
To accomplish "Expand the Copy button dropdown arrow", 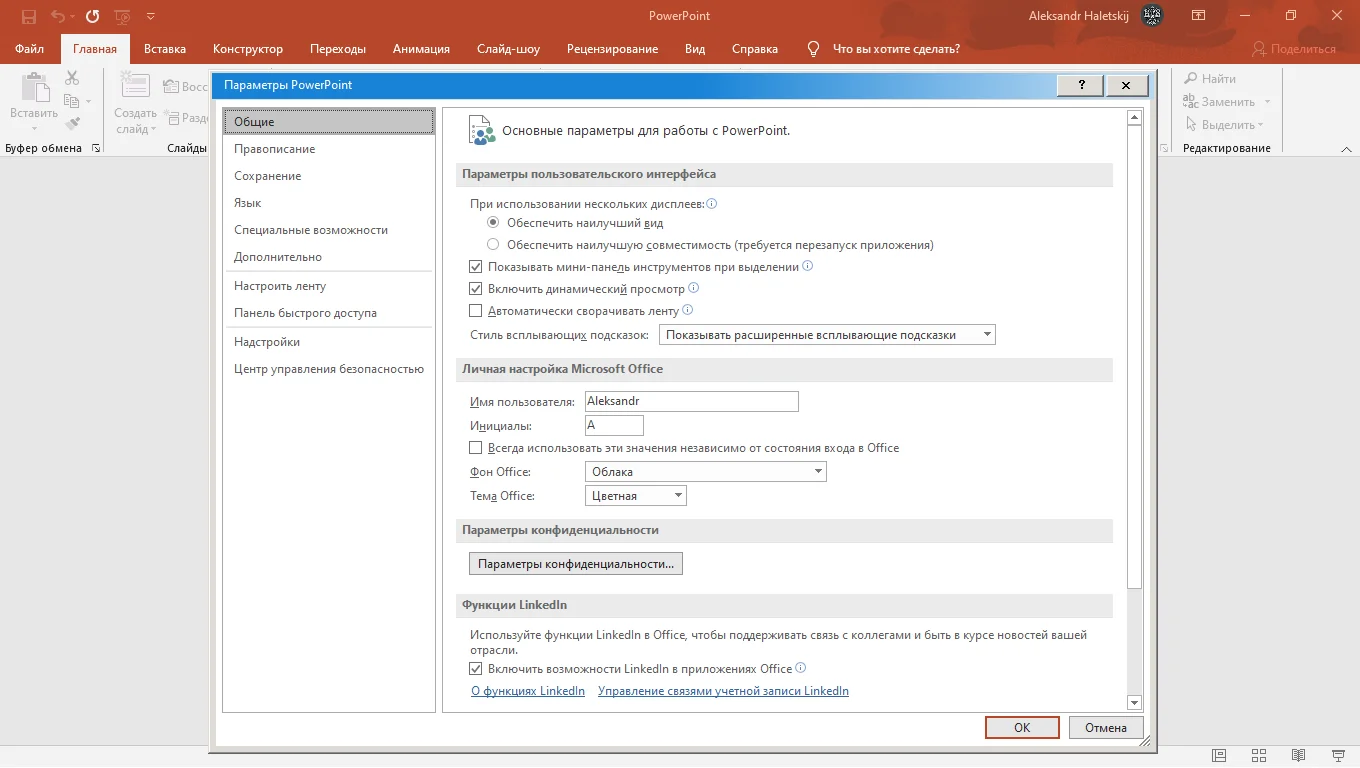I will click(x=88, y=101).
